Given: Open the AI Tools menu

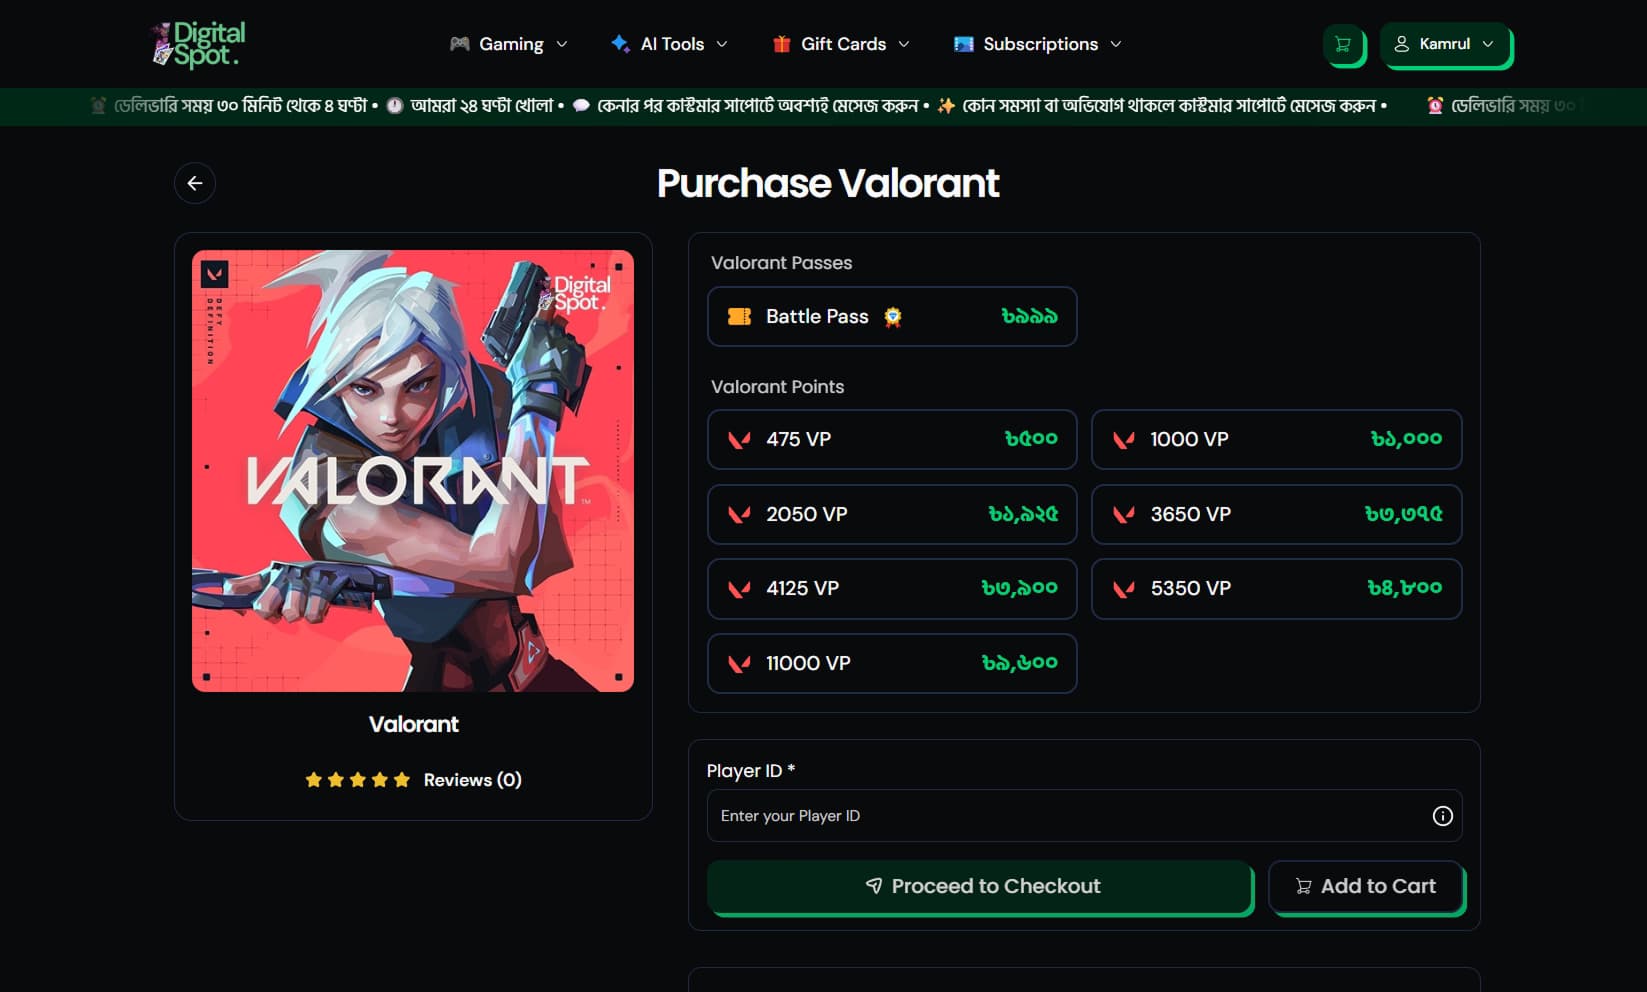Looking at the screenshot, I should pos(669,44).
